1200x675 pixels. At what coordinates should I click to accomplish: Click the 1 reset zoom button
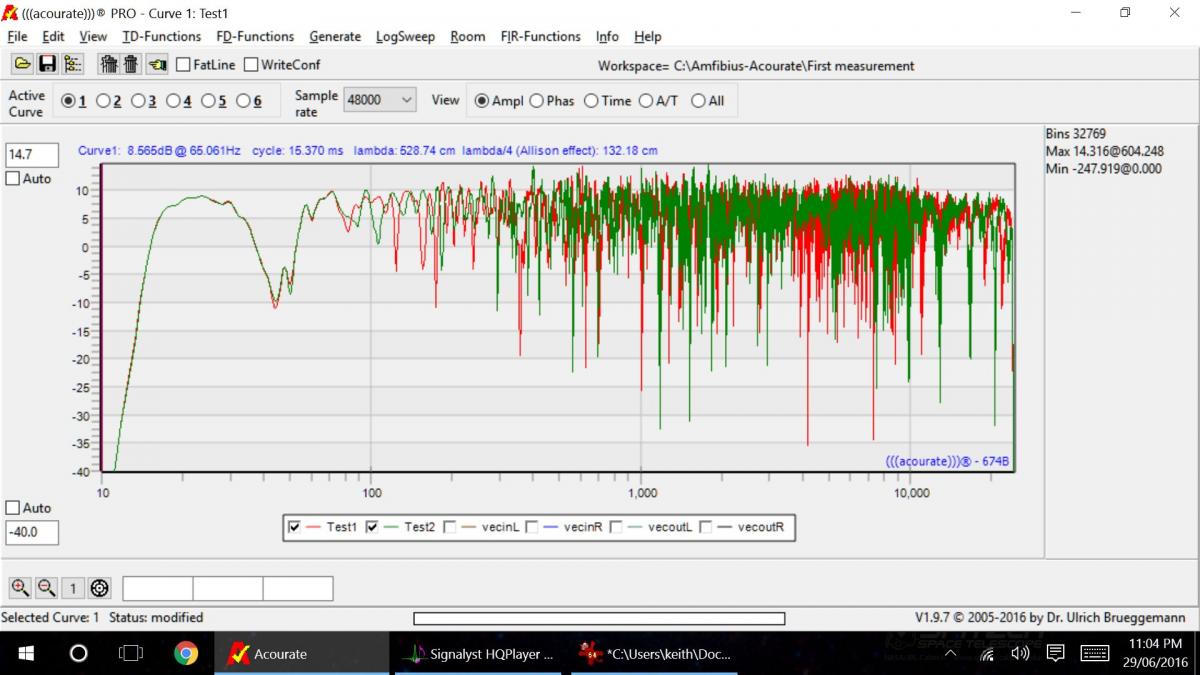tap(72, 588)
